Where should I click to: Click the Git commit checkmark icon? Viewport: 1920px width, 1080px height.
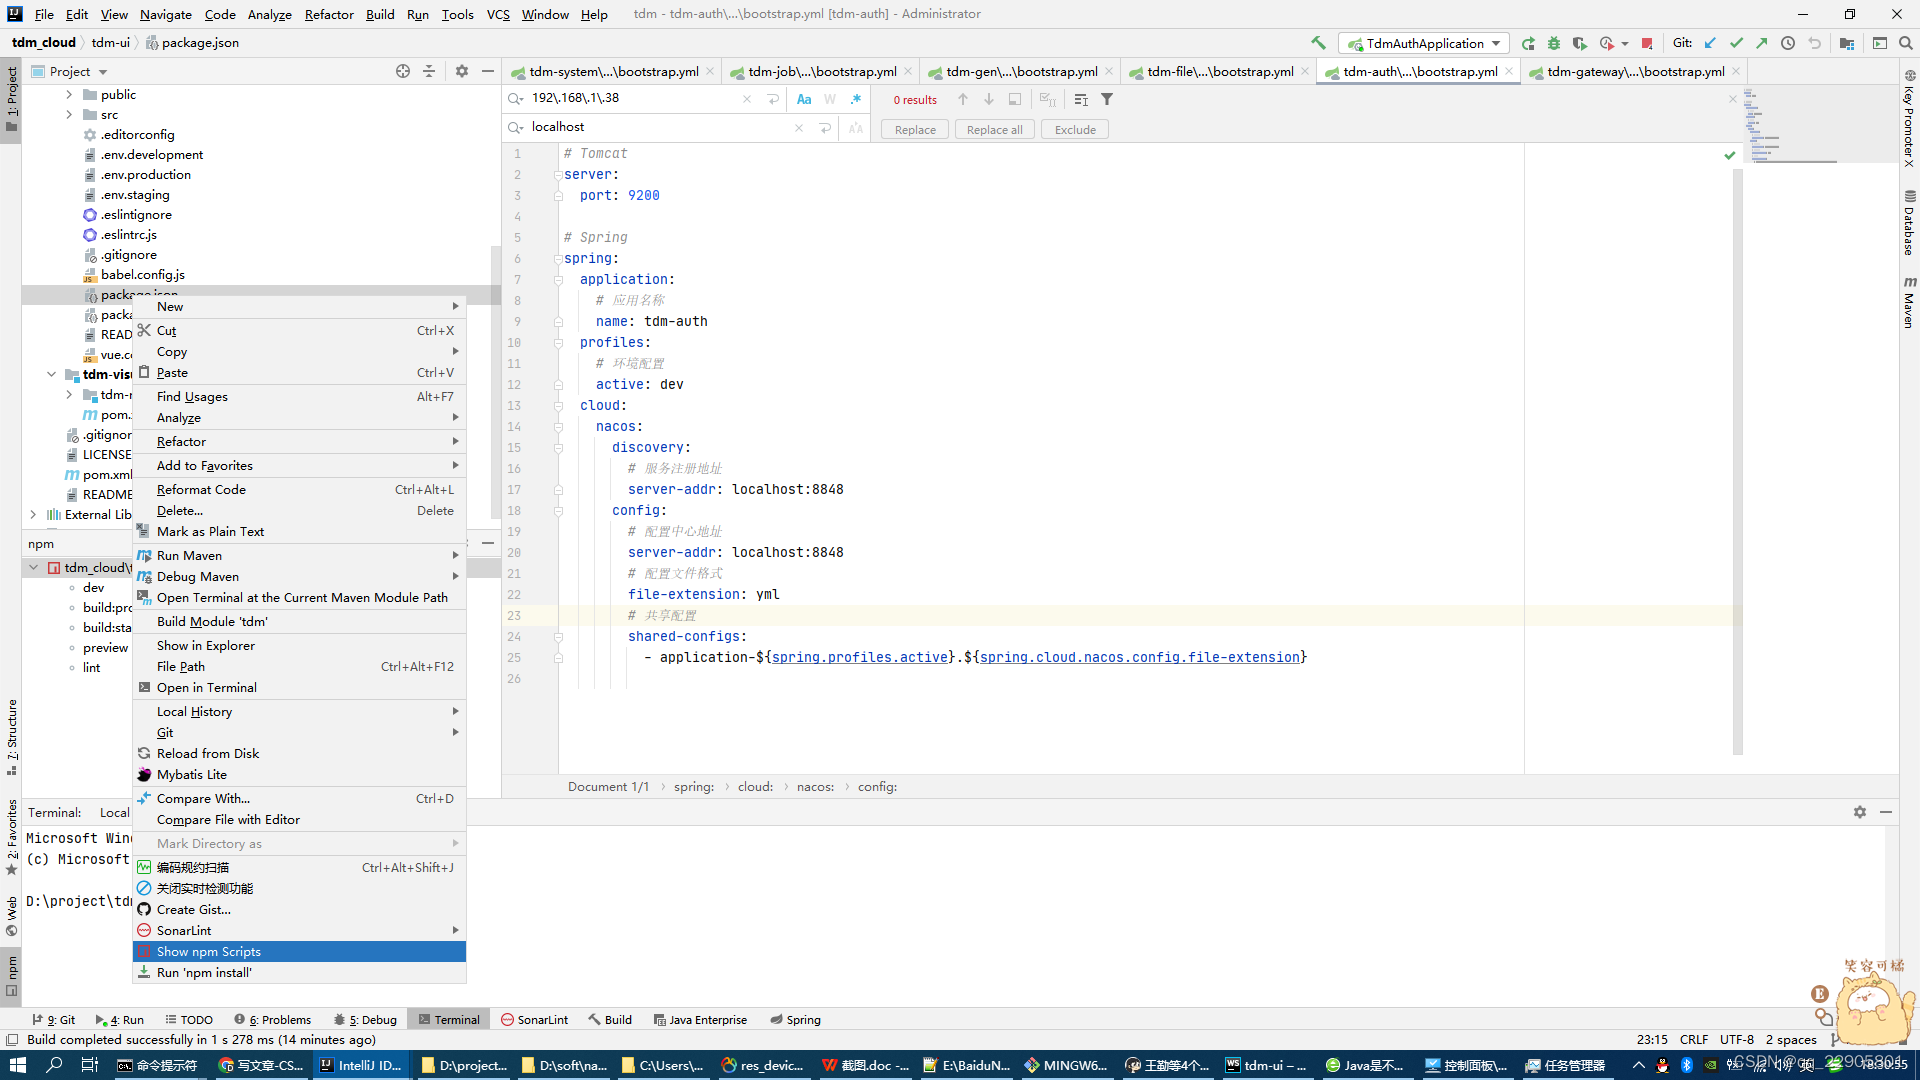point(1736,43)
